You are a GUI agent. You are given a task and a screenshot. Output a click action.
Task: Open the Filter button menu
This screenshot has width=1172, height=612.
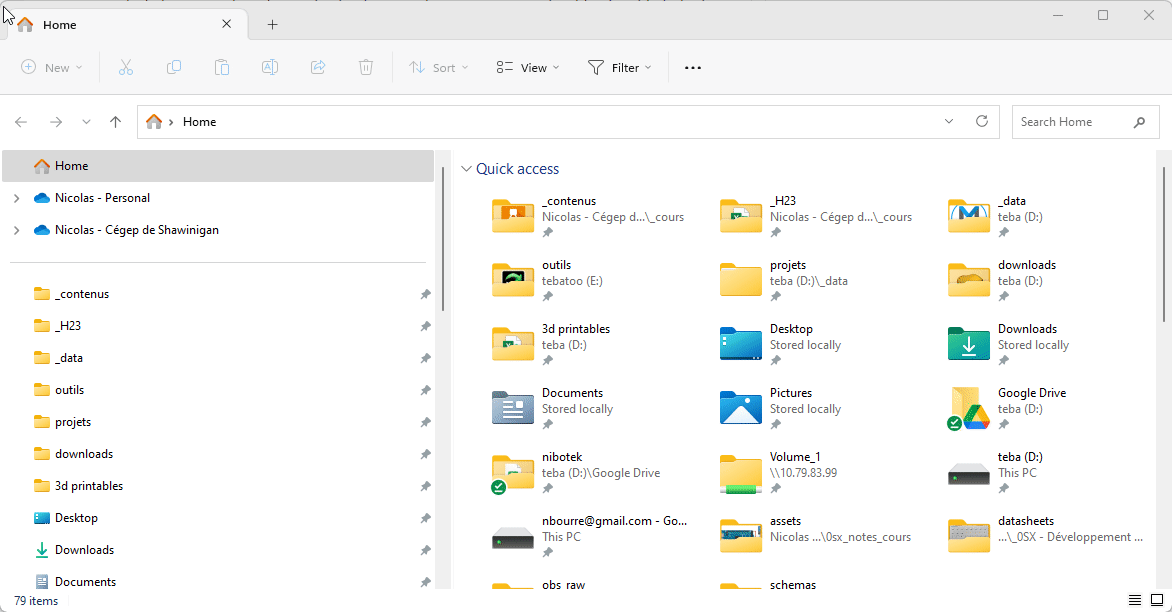[619, 67]
